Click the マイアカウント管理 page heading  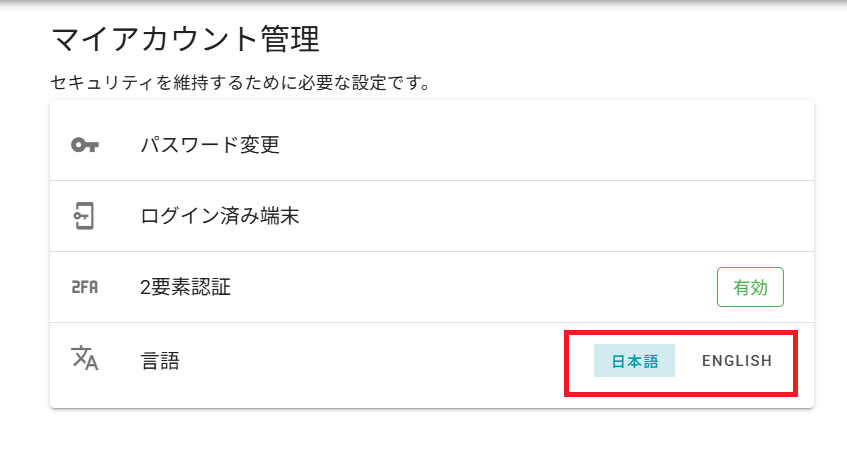pos(185,41)
